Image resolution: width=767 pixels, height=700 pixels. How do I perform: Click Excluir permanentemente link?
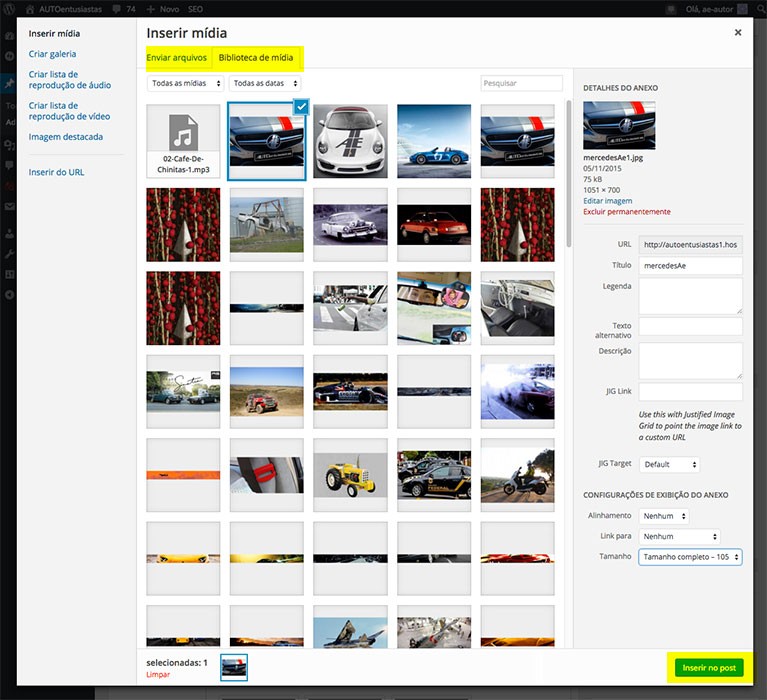coord(626,212)
